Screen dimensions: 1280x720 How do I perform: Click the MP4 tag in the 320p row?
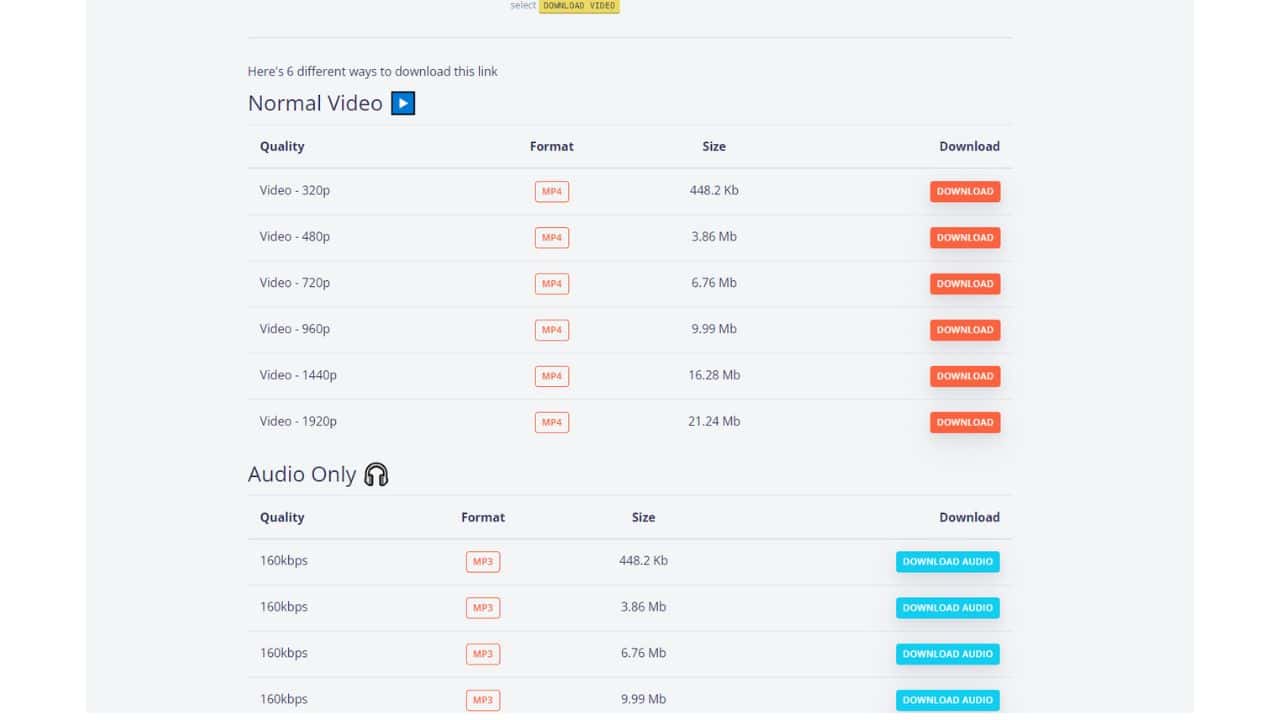coord(552,191)
